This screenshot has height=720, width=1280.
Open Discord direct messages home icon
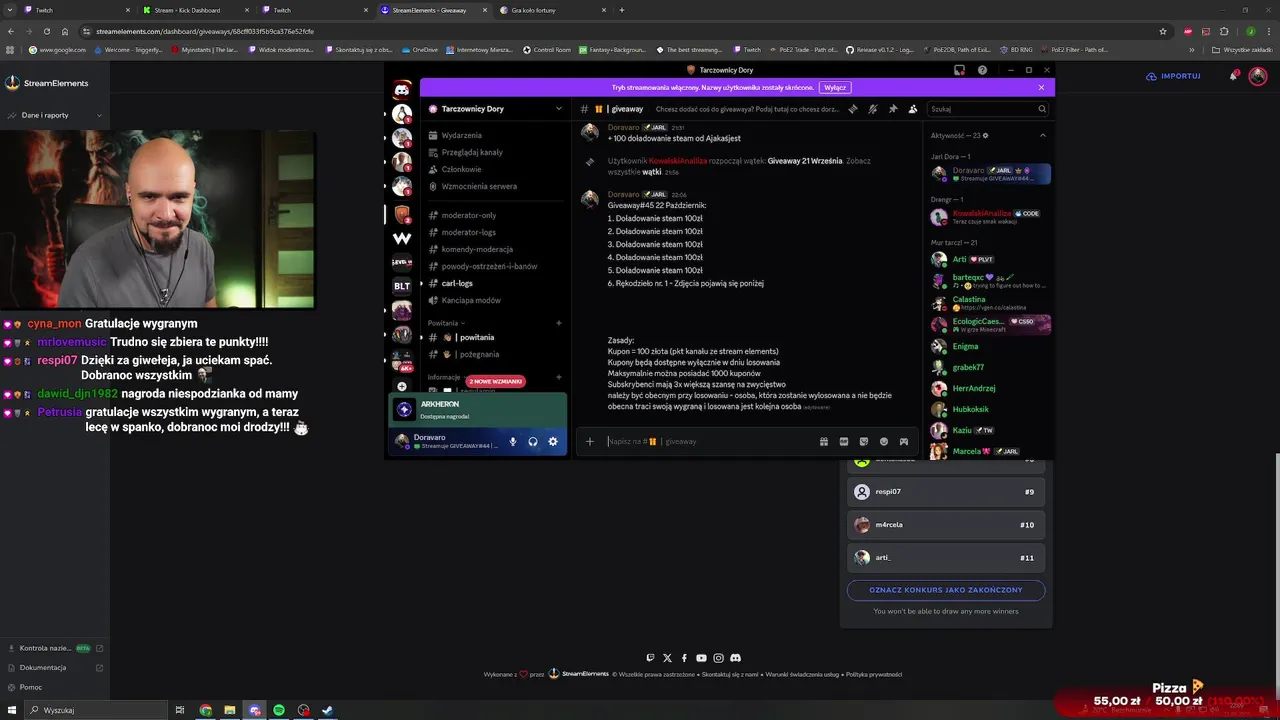pyautogui.click(x=402, y=90)
